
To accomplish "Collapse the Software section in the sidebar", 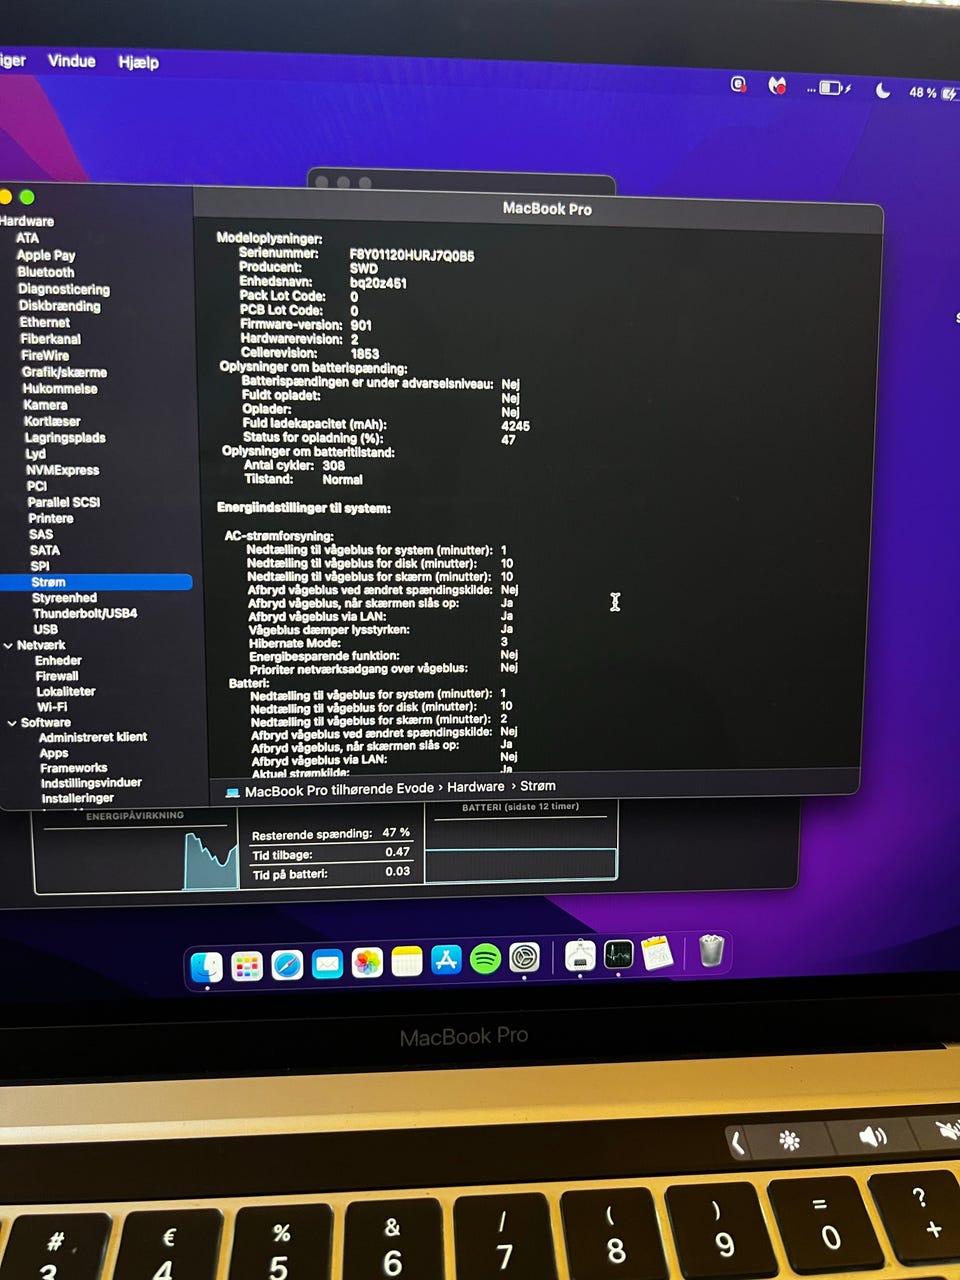I will point(12,723).
